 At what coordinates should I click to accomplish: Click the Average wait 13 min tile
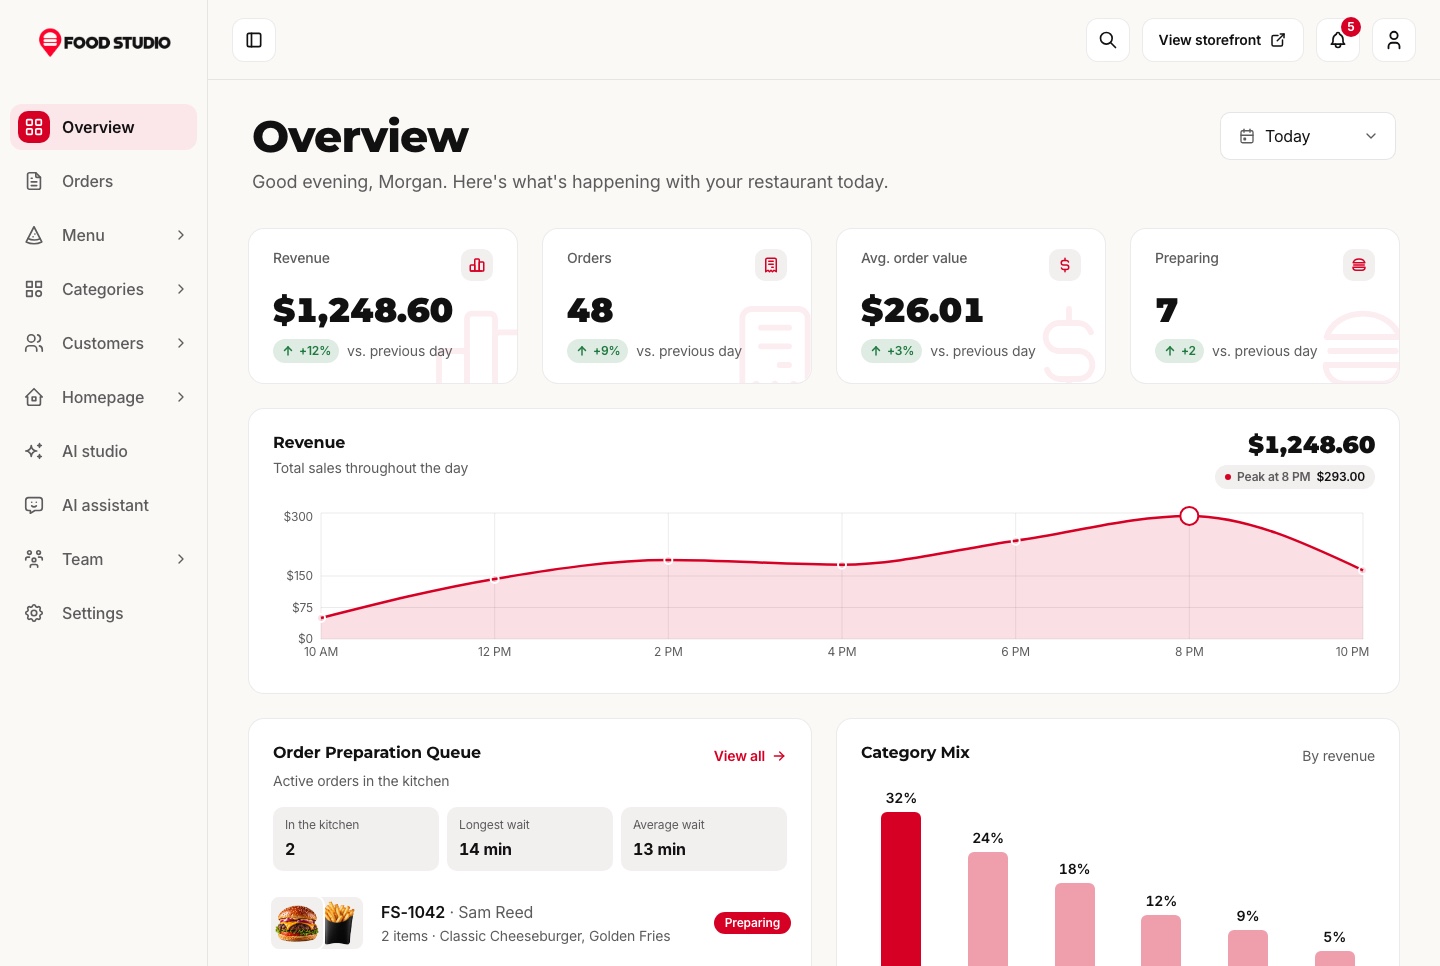click(704, 839)
